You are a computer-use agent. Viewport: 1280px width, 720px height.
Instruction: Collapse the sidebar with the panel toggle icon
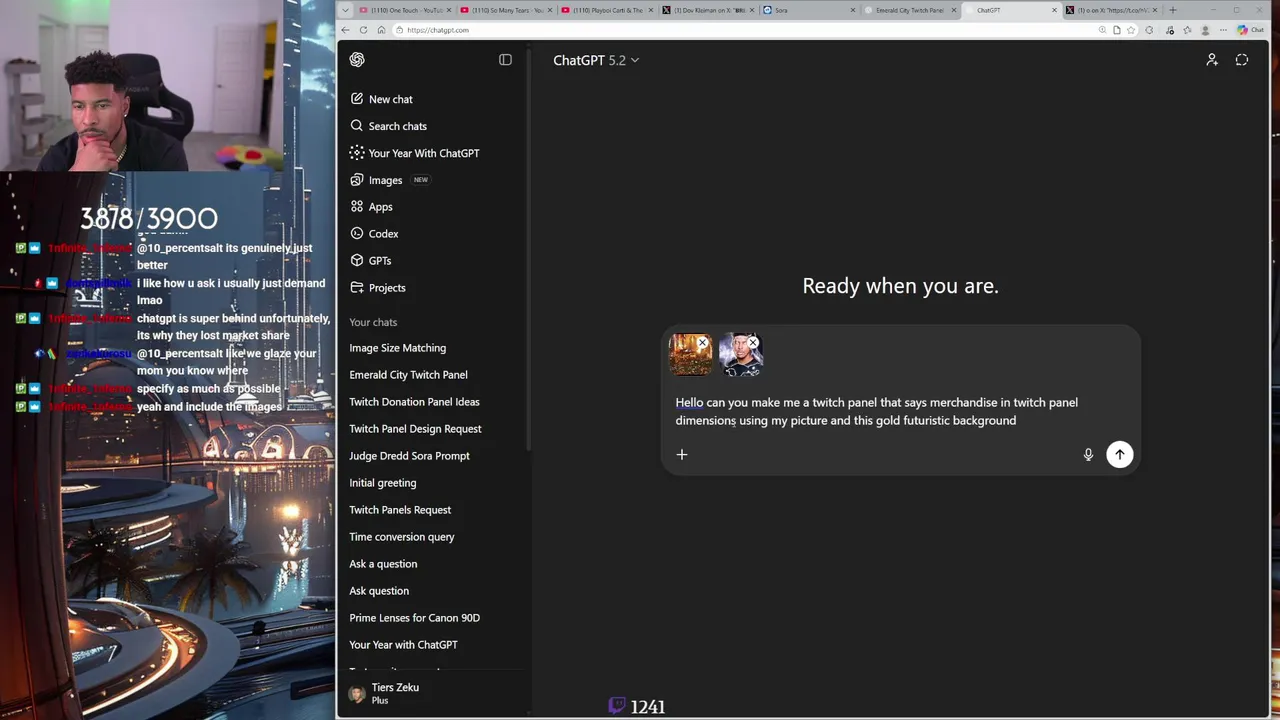tap(505, 60)
